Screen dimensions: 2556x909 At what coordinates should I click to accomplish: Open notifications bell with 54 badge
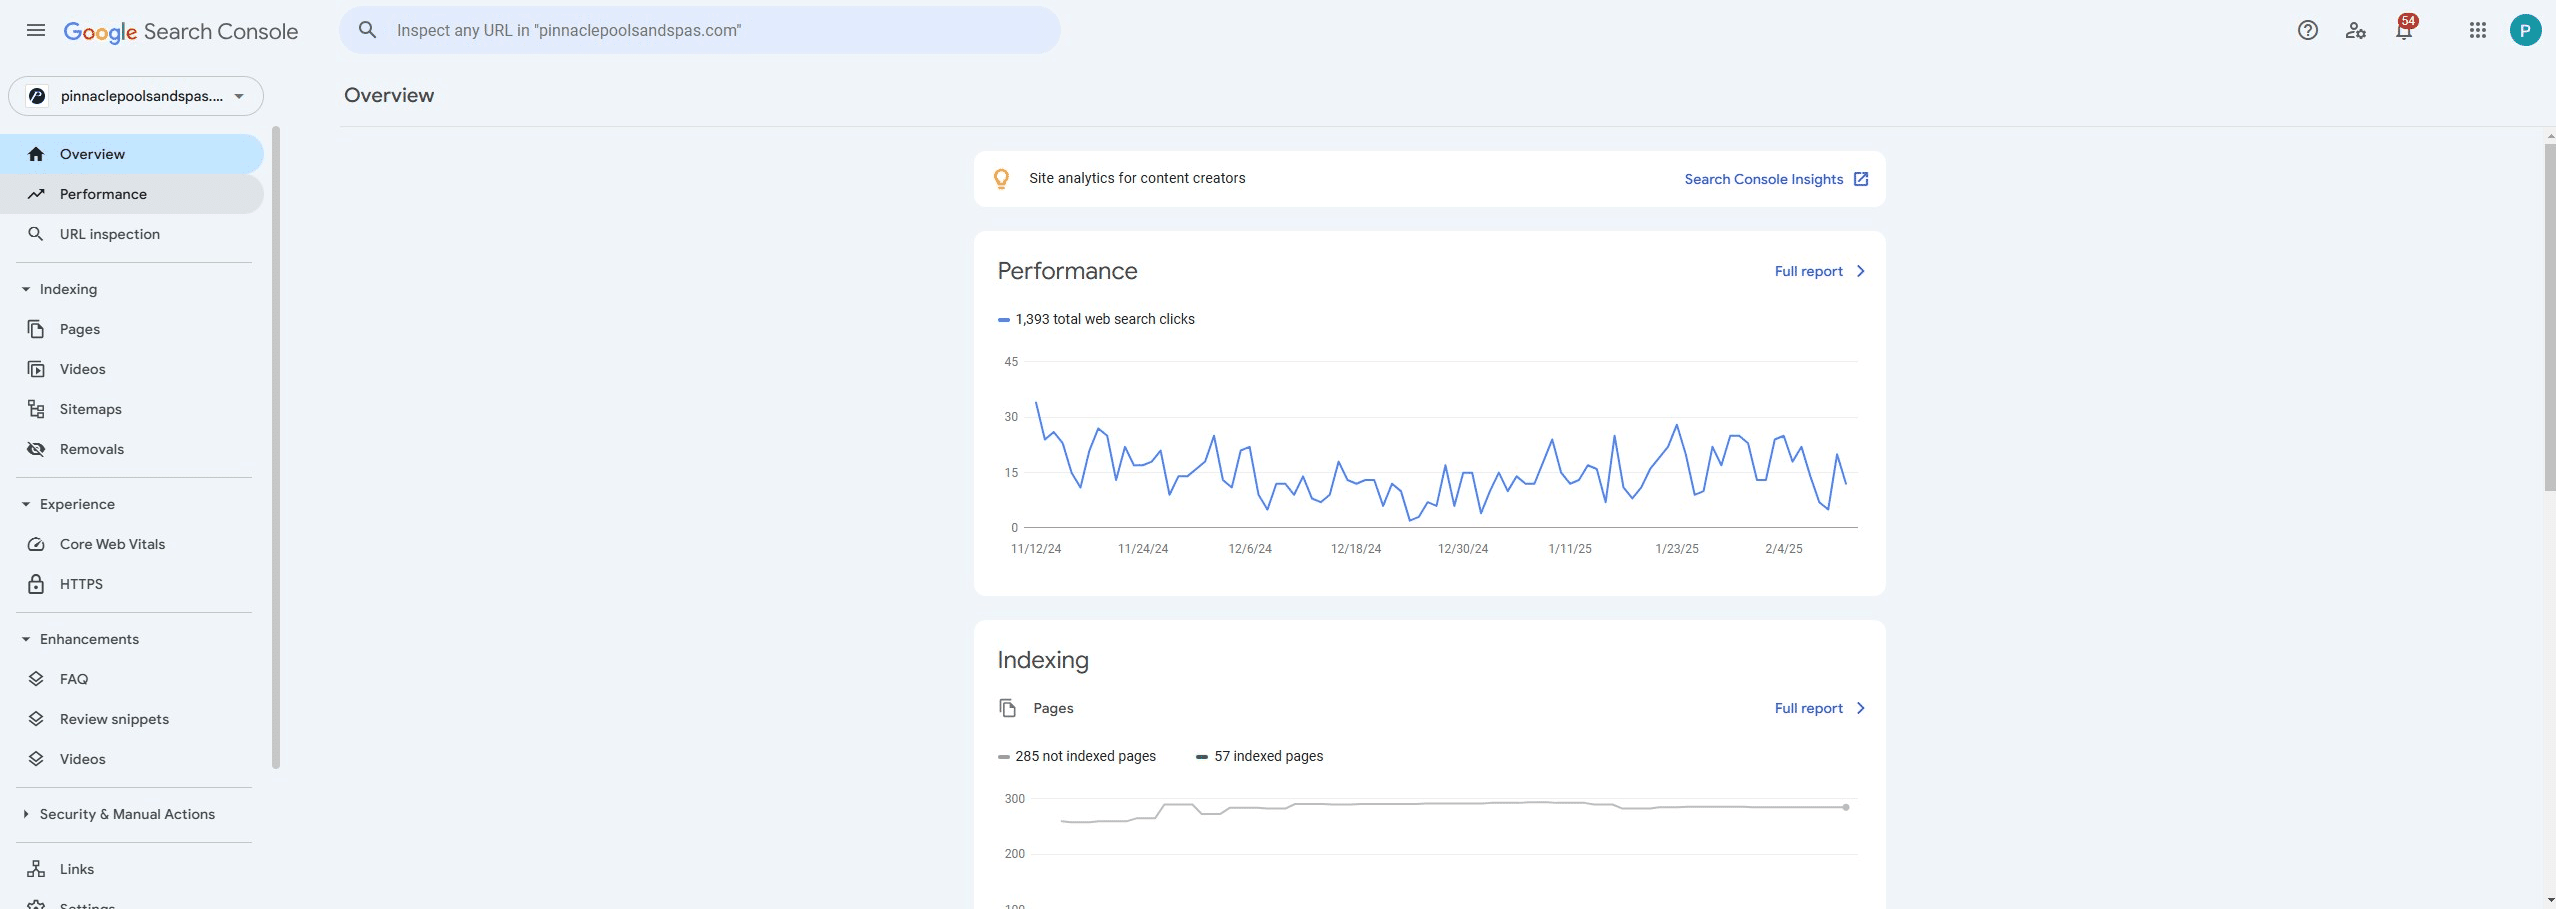(2404, 30)
